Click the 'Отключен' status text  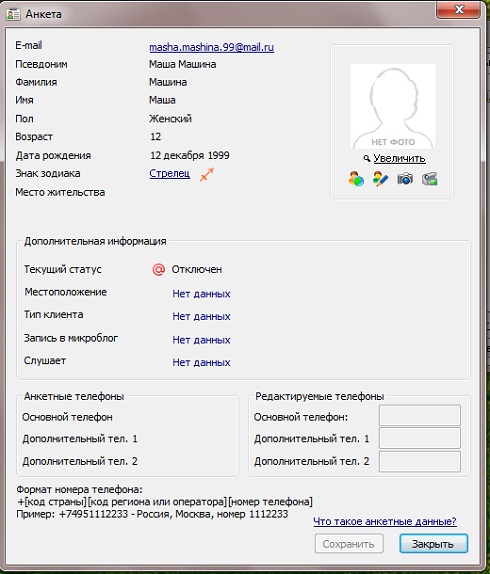197,269
